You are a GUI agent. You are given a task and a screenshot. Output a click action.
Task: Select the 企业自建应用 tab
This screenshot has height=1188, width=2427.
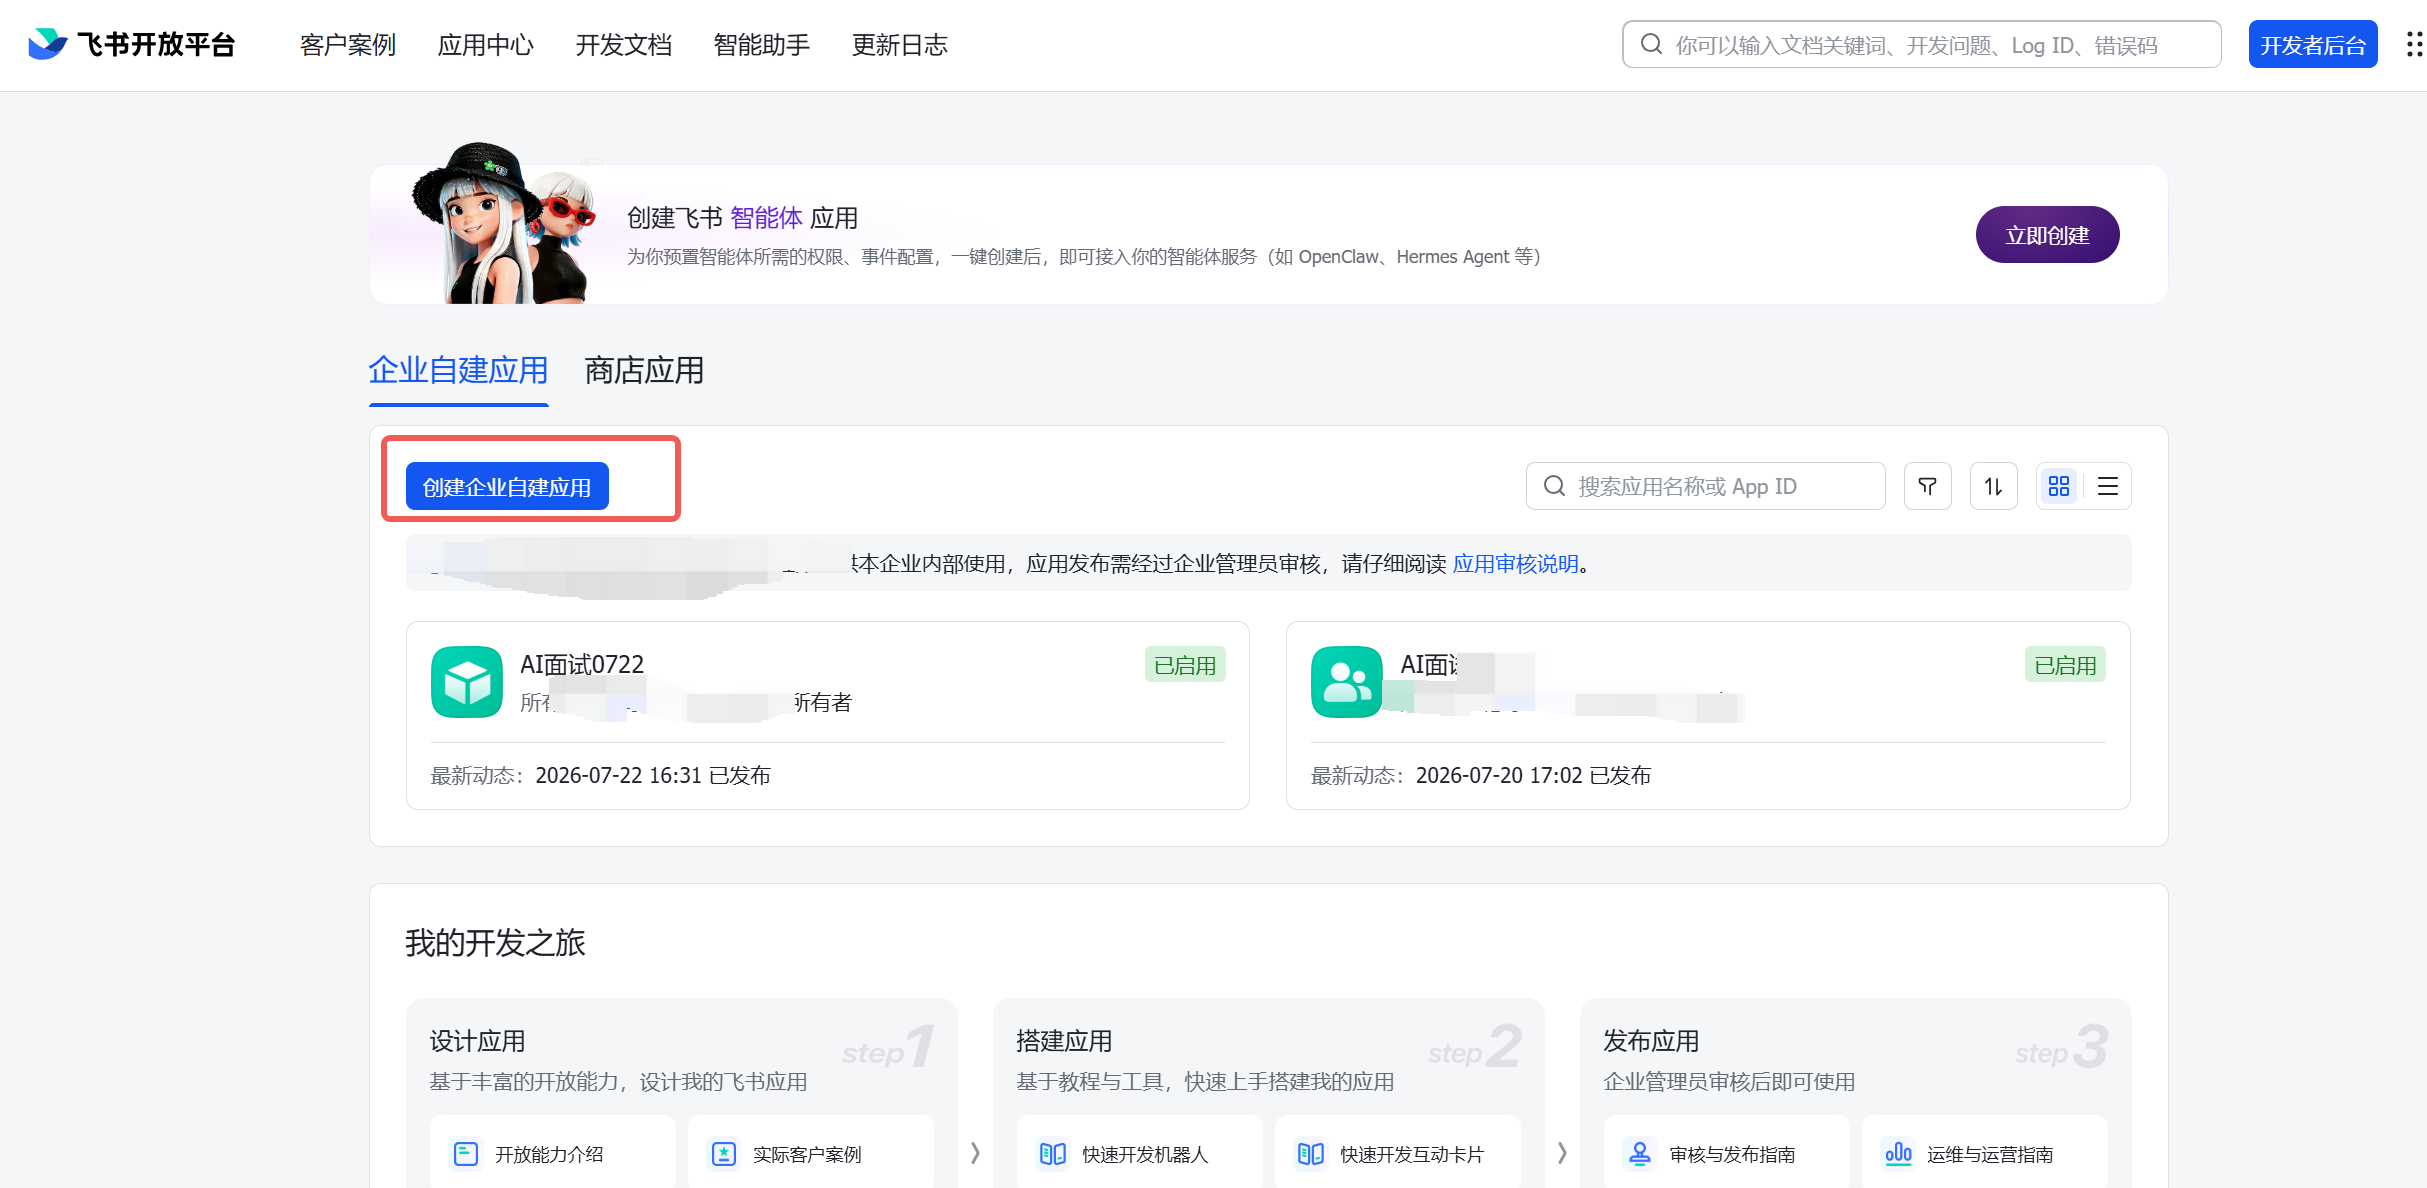459,371
